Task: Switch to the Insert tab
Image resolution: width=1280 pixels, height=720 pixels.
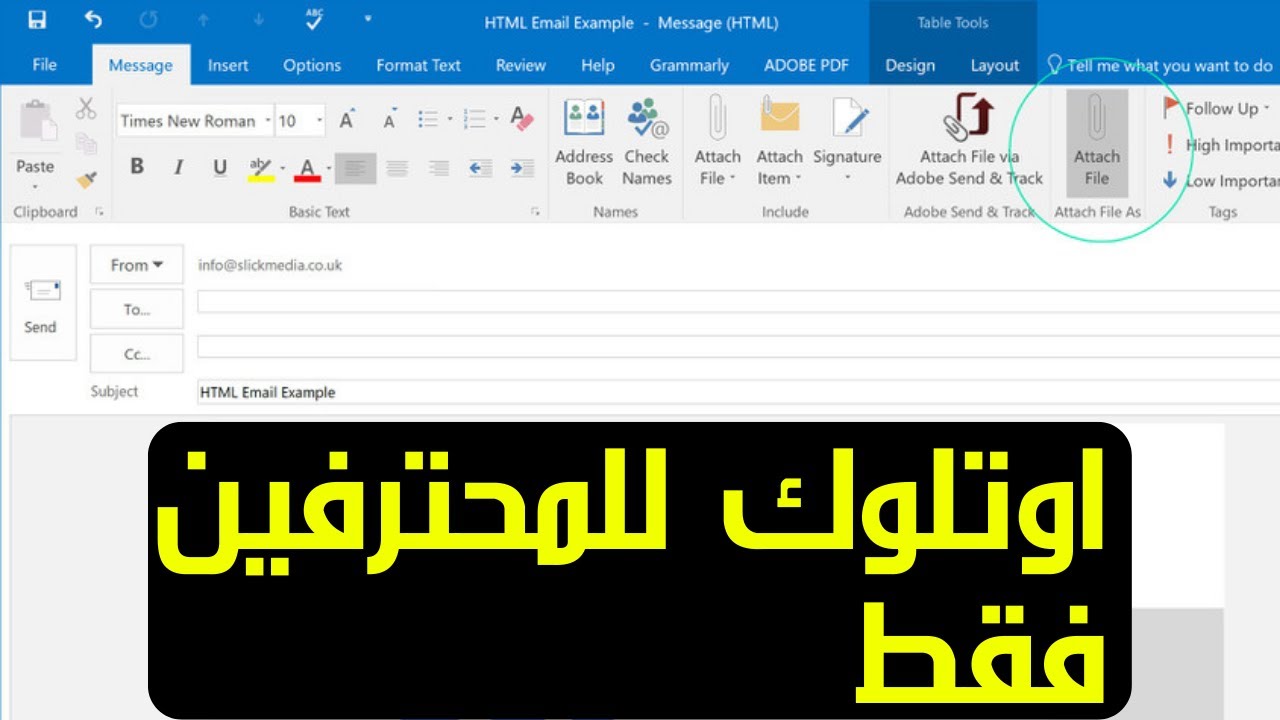Action: coord(228,65)
